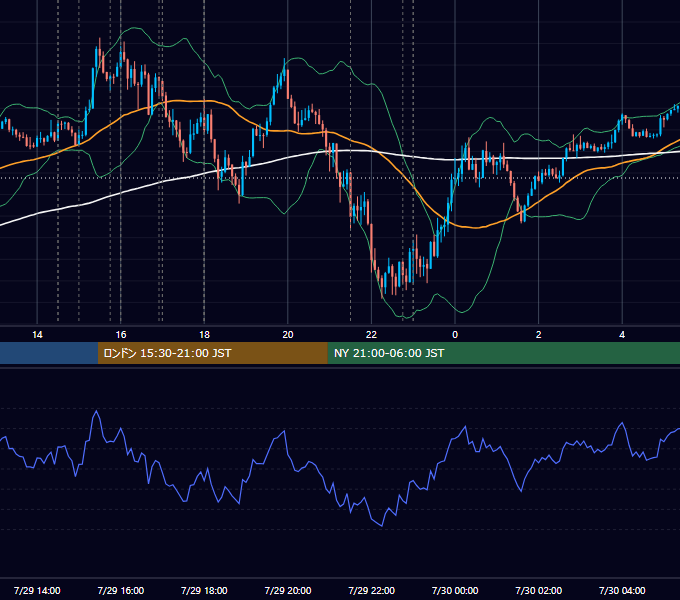Click the hour label 22 on chart axis
Image resolution: width=680 pixels, height=600 pixels.
tap(371, 335)
